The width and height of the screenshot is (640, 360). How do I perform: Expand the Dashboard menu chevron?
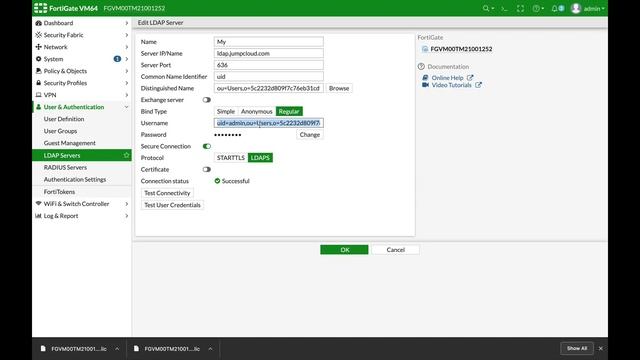[127, 23]
